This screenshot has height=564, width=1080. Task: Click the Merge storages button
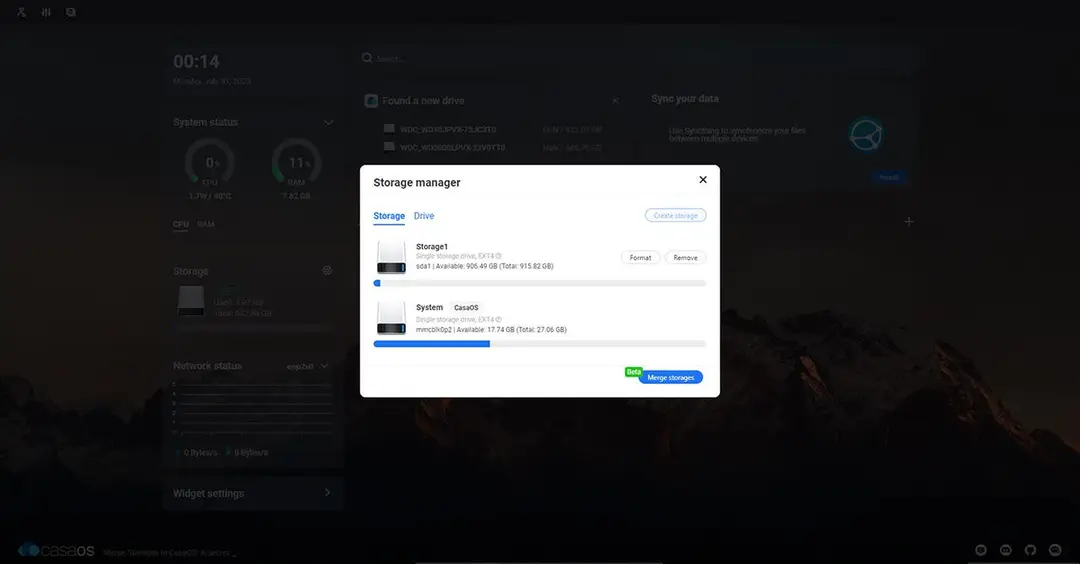(670, 377)
